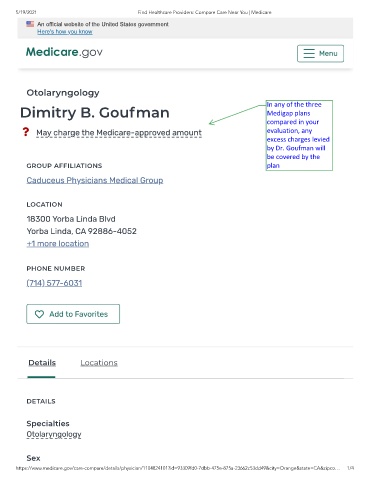Viewport: 370px width, 480px height.
Task: Click the Medicare.gov logo
Action: tap(64, 52)
